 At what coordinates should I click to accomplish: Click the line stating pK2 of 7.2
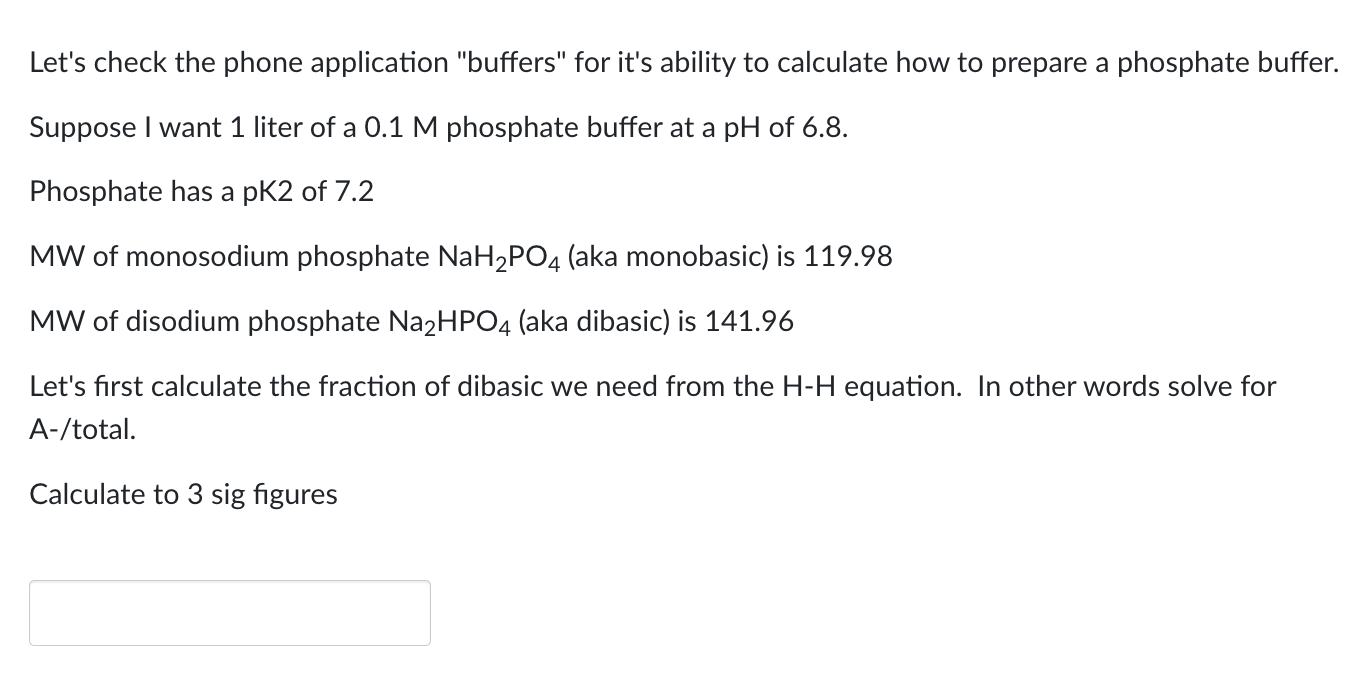tap(200, 191)
